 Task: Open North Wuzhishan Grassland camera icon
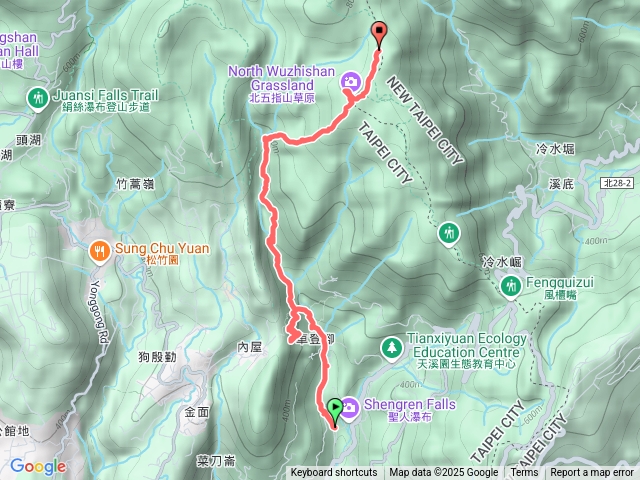pos(351,83)
